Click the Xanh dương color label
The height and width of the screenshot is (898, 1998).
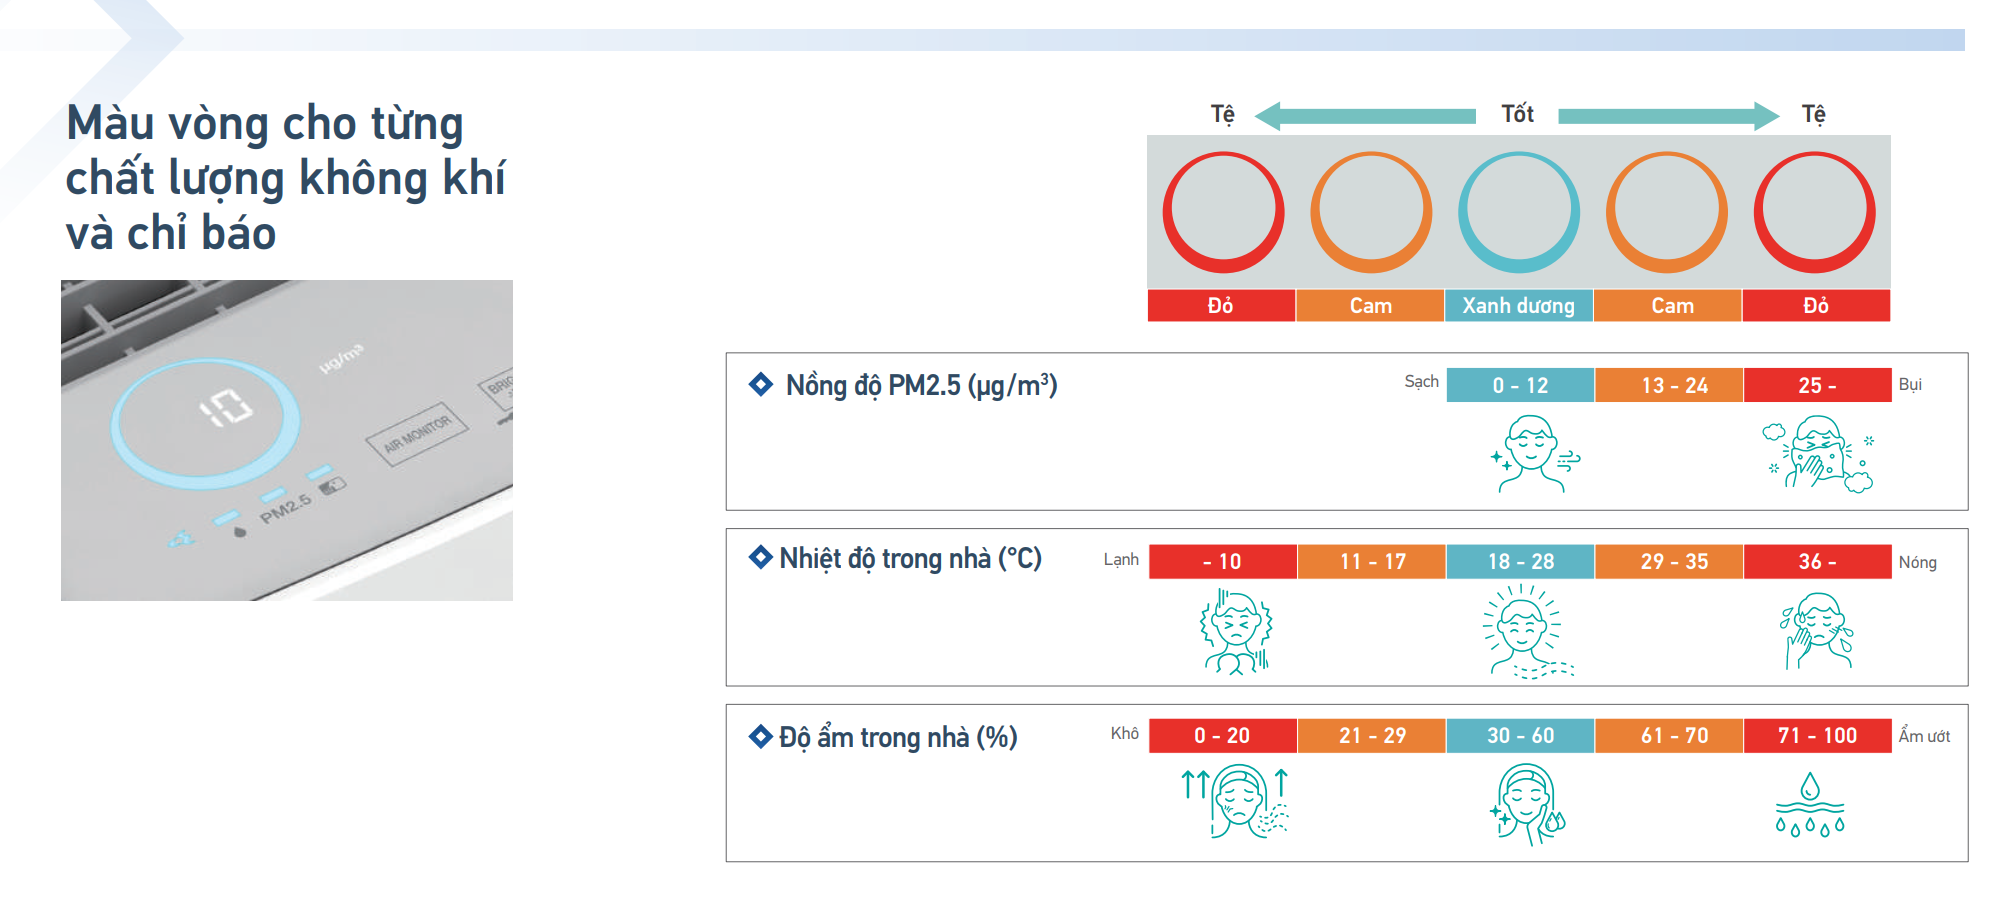coord(1519,306)
